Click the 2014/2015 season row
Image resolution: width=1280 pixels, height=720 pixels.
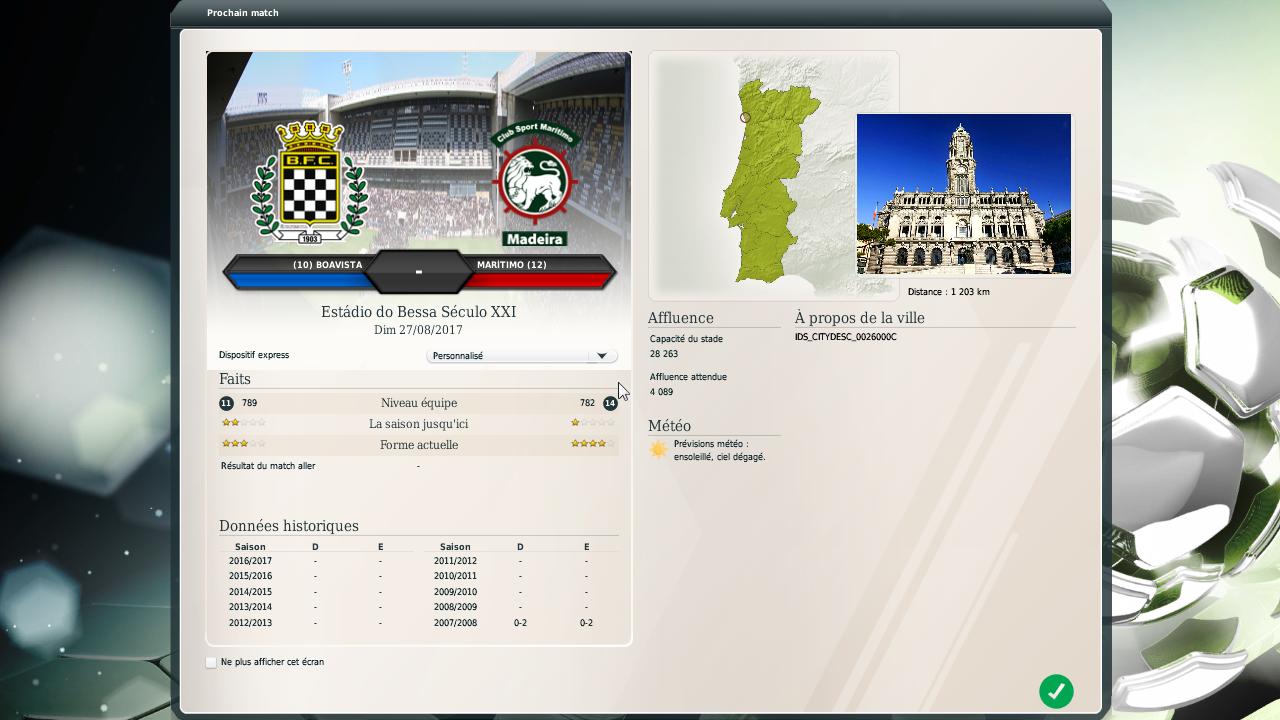click(x=316, y=592)
